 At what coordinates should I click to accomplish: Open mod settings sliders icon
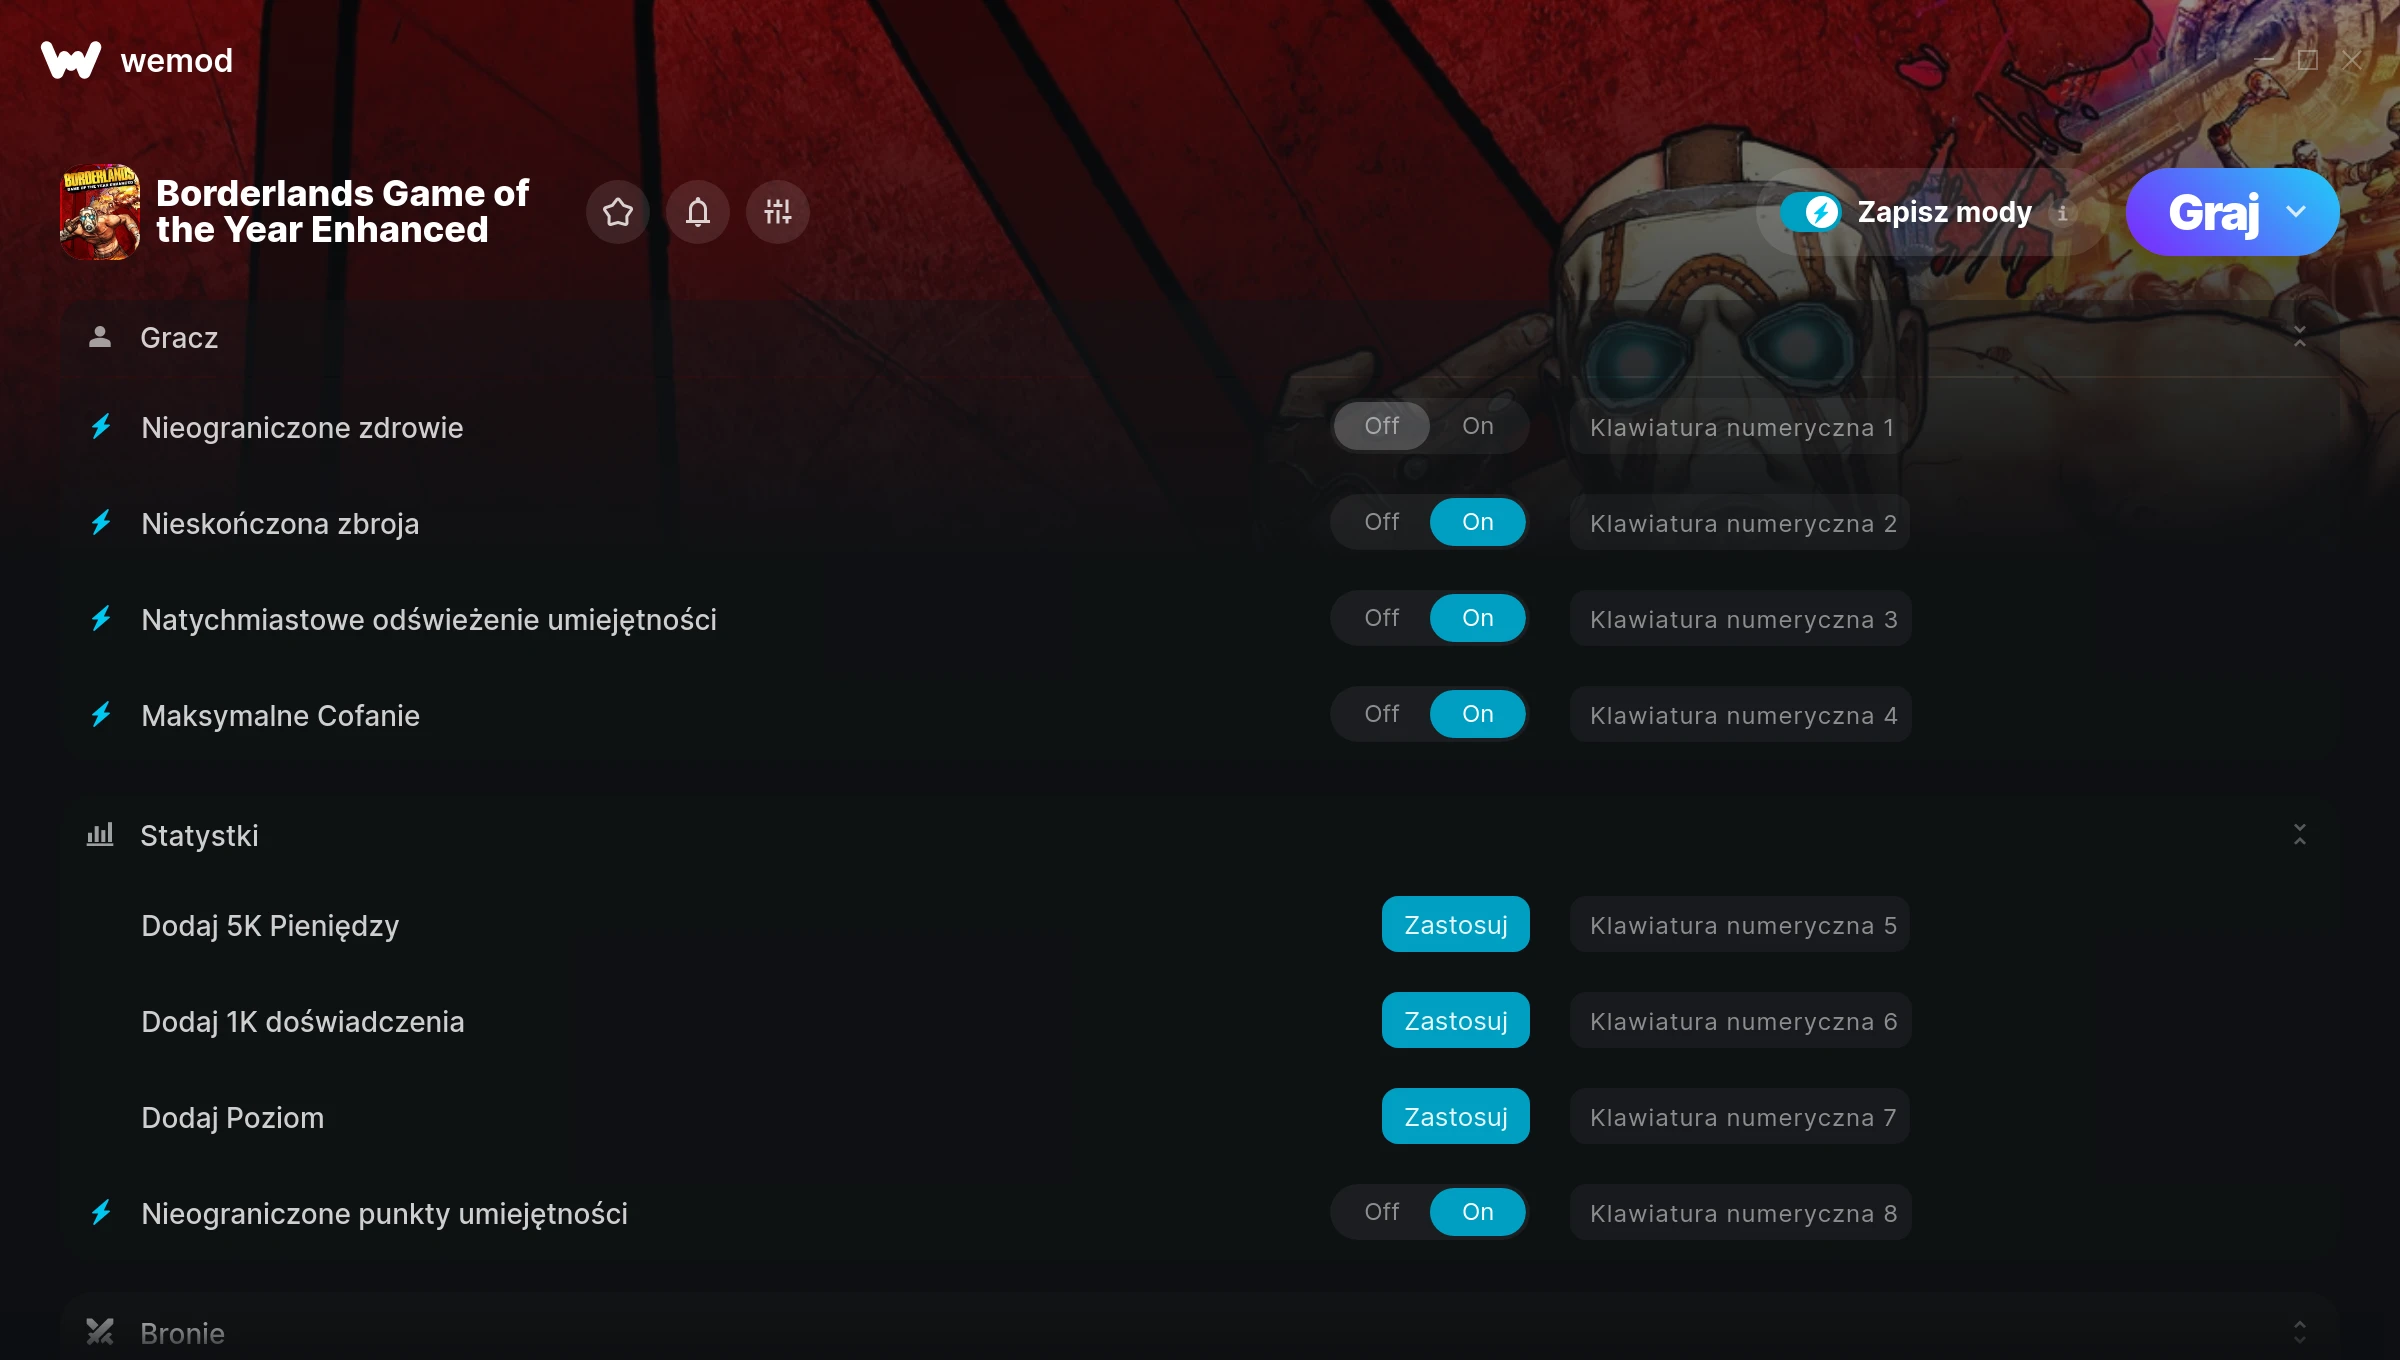tap(778, 212)
